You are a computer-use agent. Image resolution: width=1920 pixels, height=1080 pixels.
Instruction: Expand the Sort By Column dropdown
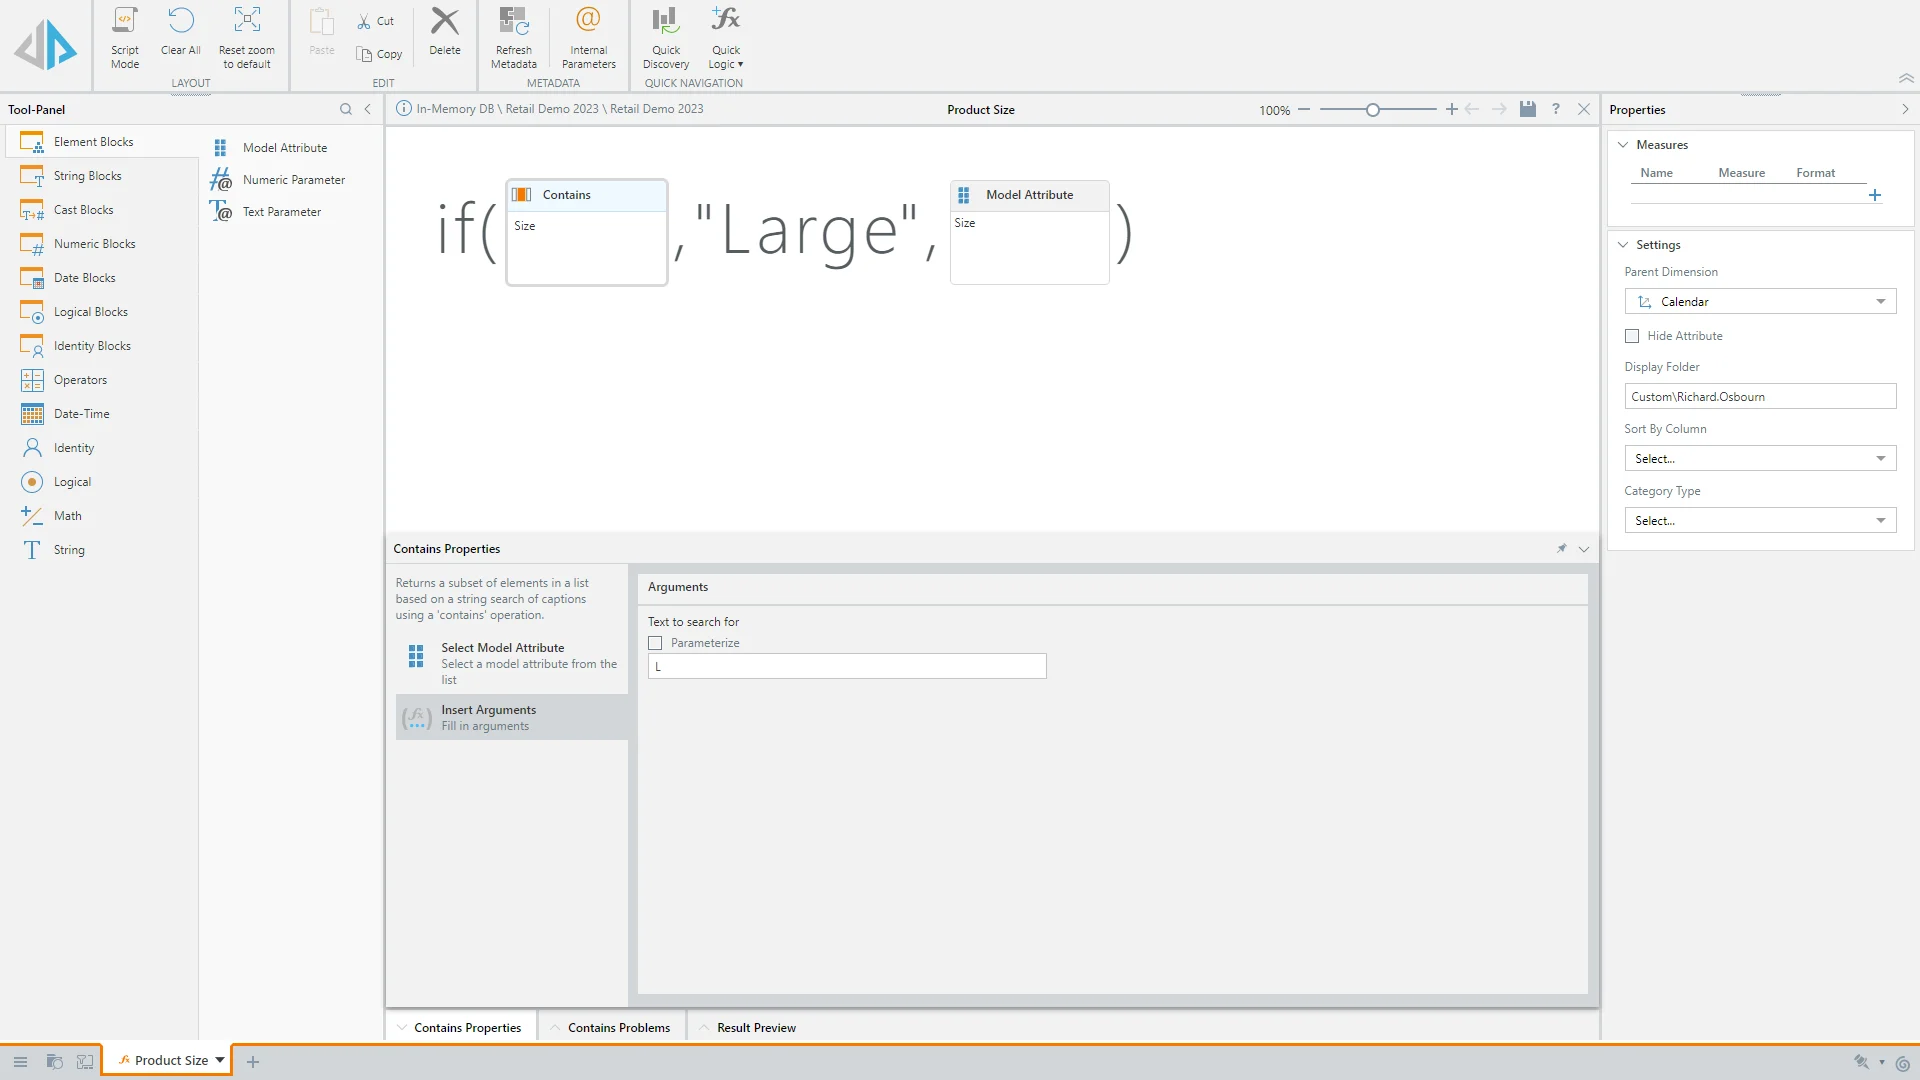tap(1760, 459)
